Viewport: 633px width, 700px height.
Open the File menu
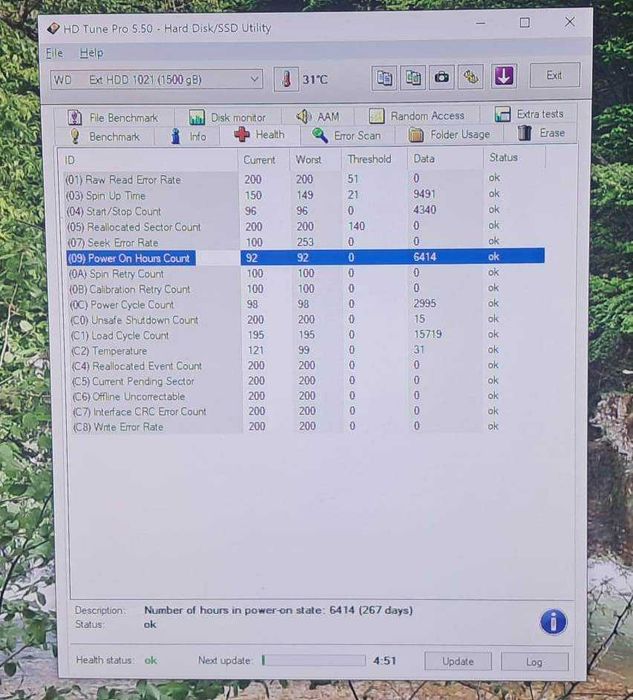click(54, 53)
